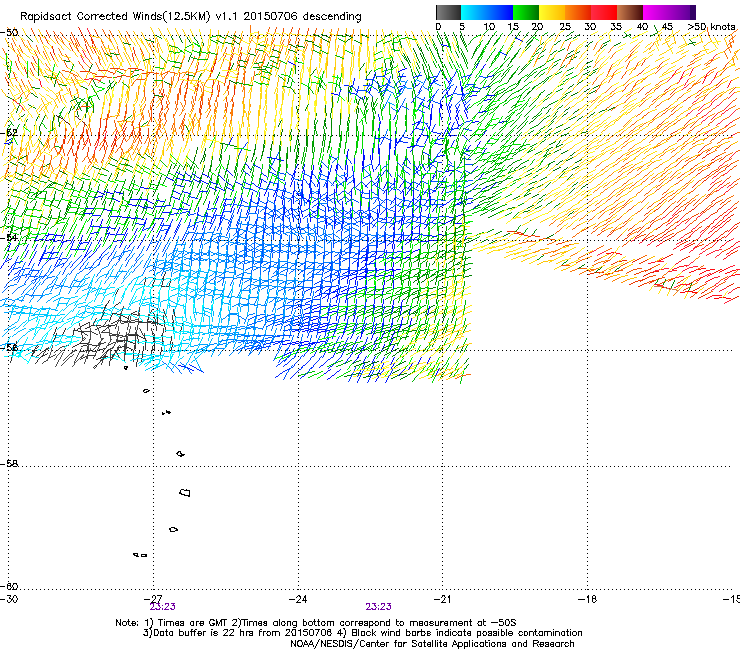Click the '>50 knots' legend label
The width and height of the screenshot is (740, 650).
[711, 27]
